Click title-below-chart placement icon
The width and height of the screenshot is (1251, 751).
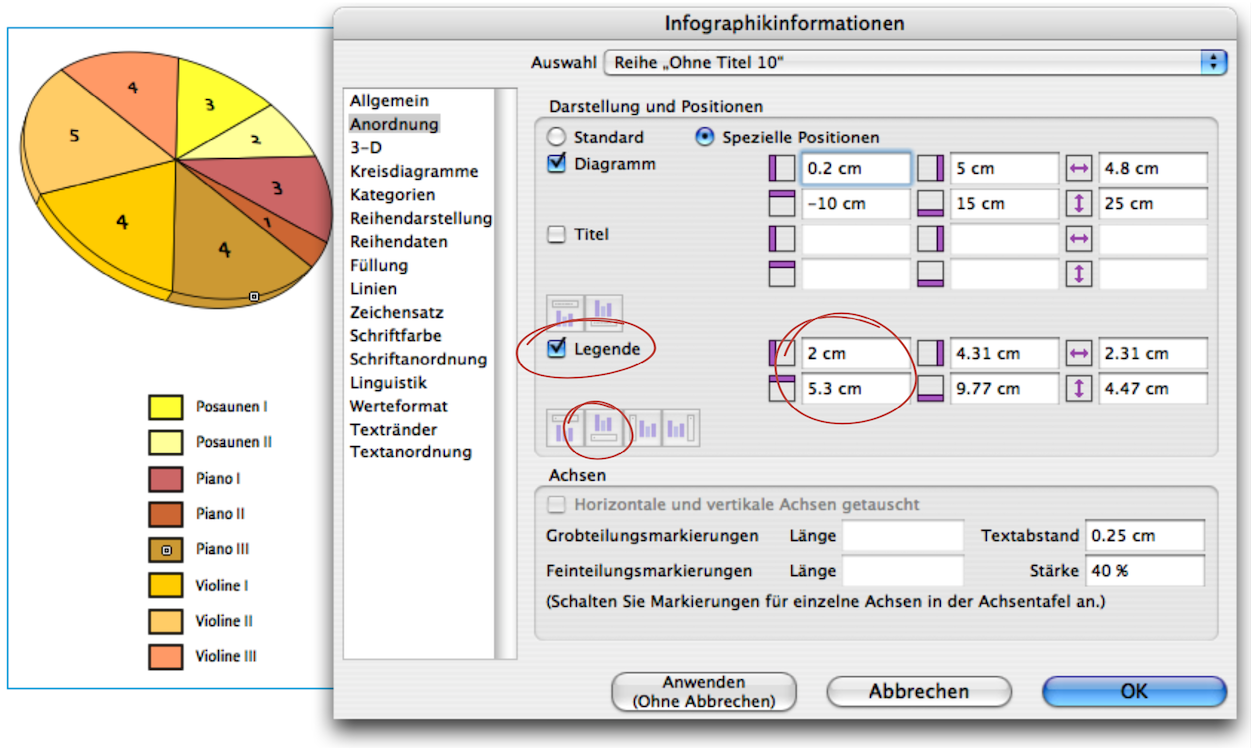604,313
